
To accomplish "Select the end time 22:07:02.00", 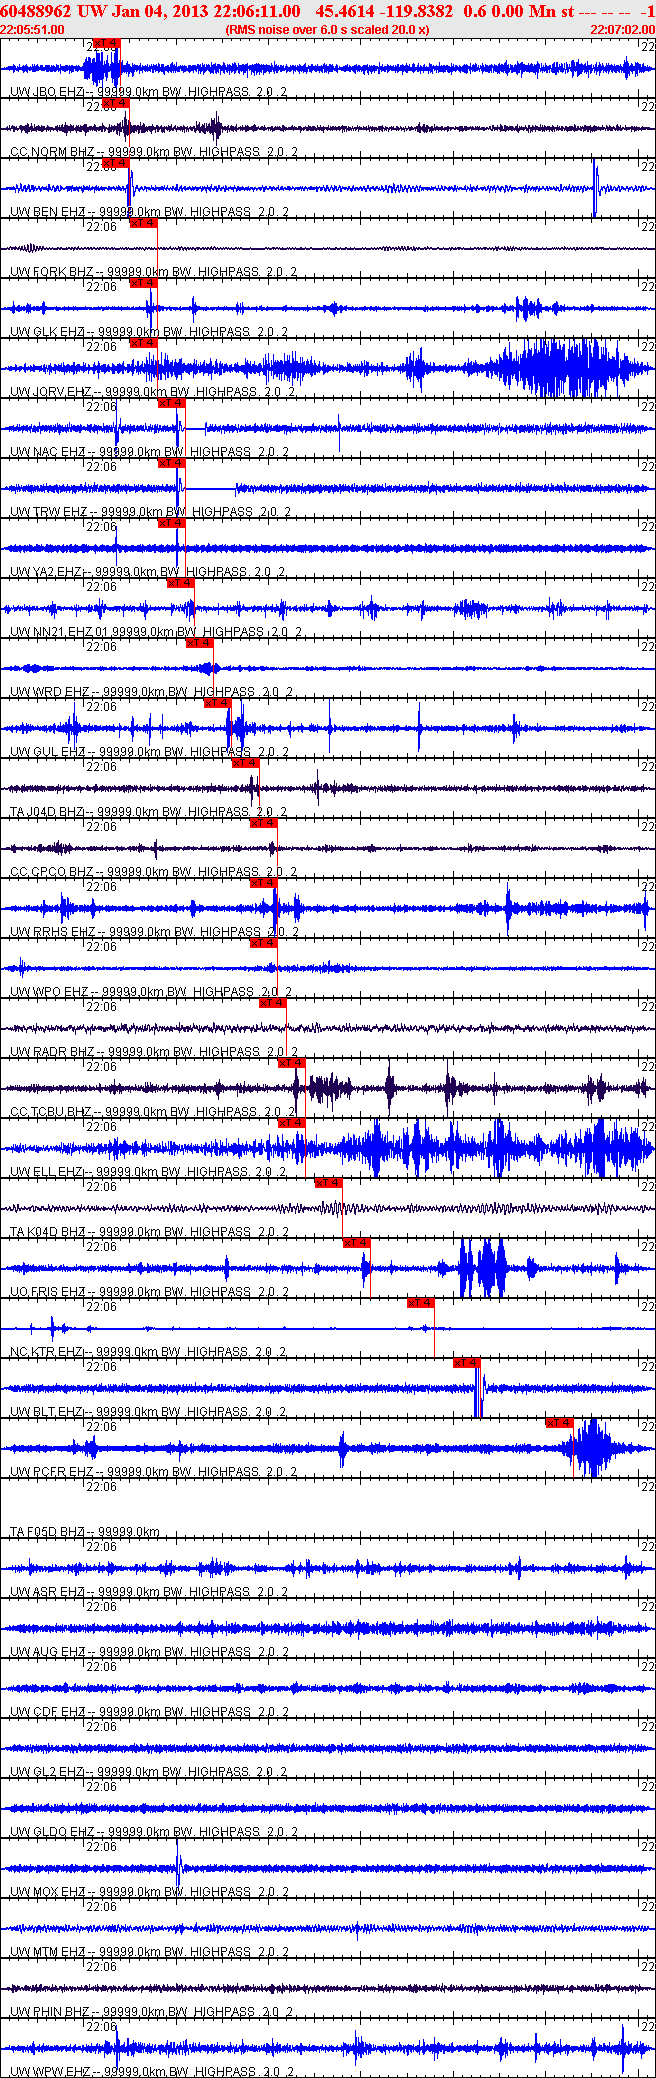I will click(x=622, y=30).
